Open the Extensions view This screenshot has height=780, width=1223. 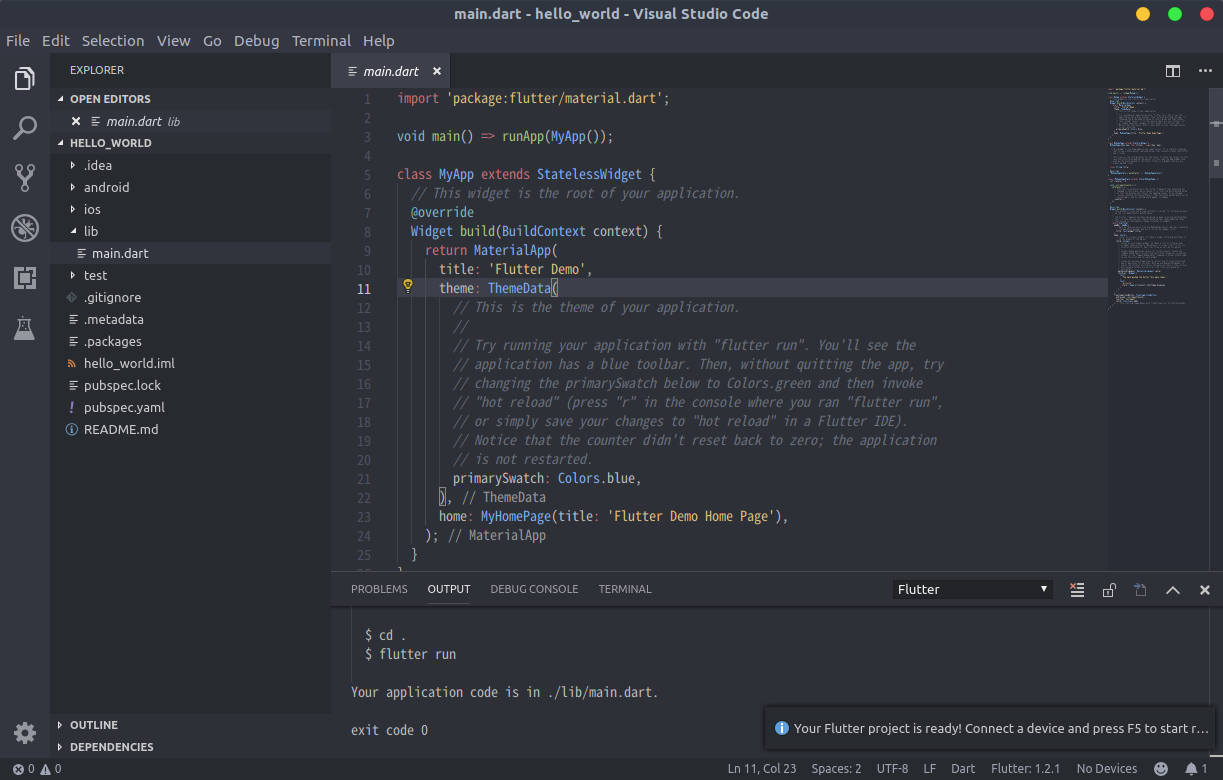tap(25, 278)
